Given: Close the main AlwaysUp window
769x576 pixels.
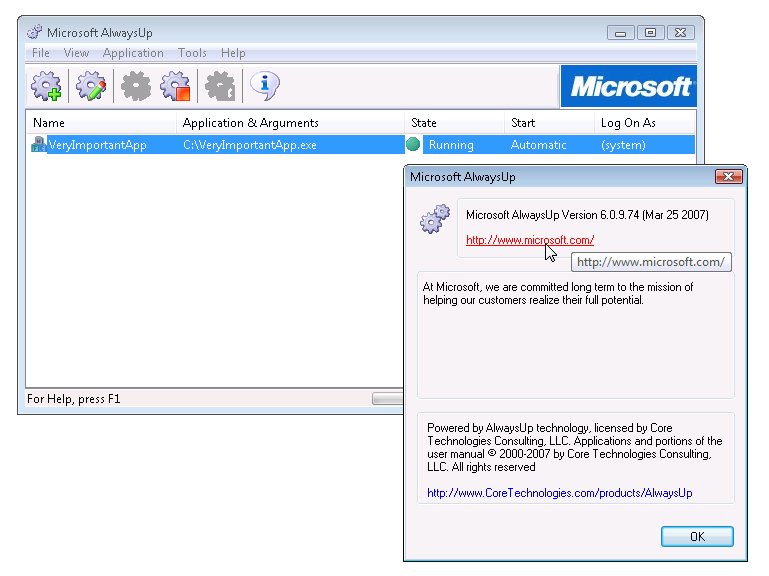Looking at the screenshot, I should click(681, 33).
